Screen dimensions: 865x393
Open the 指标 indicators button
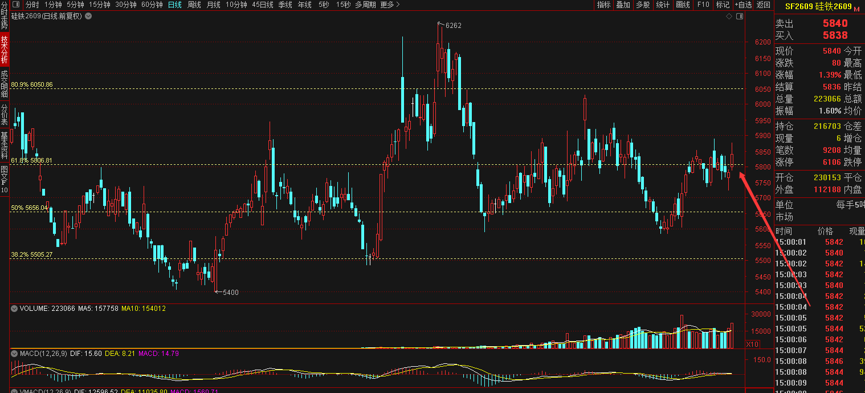tap(604, 4)
